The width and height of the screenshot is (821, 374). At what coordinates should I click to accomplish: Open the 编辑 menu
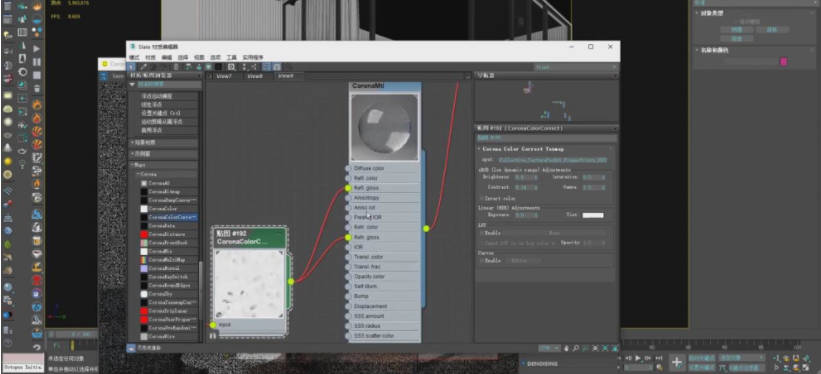(167, 57)
